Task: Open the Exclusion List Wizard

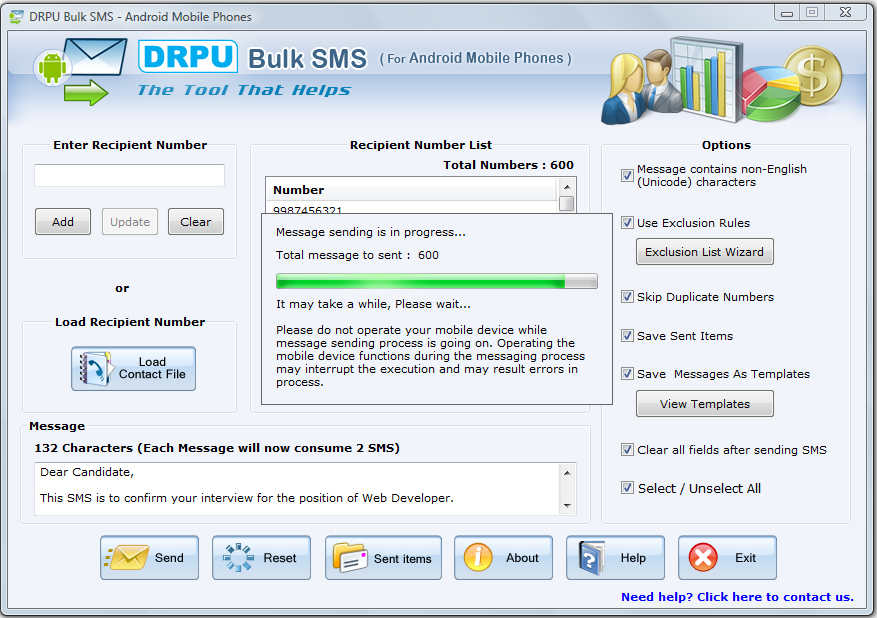Action: [704, 251]
